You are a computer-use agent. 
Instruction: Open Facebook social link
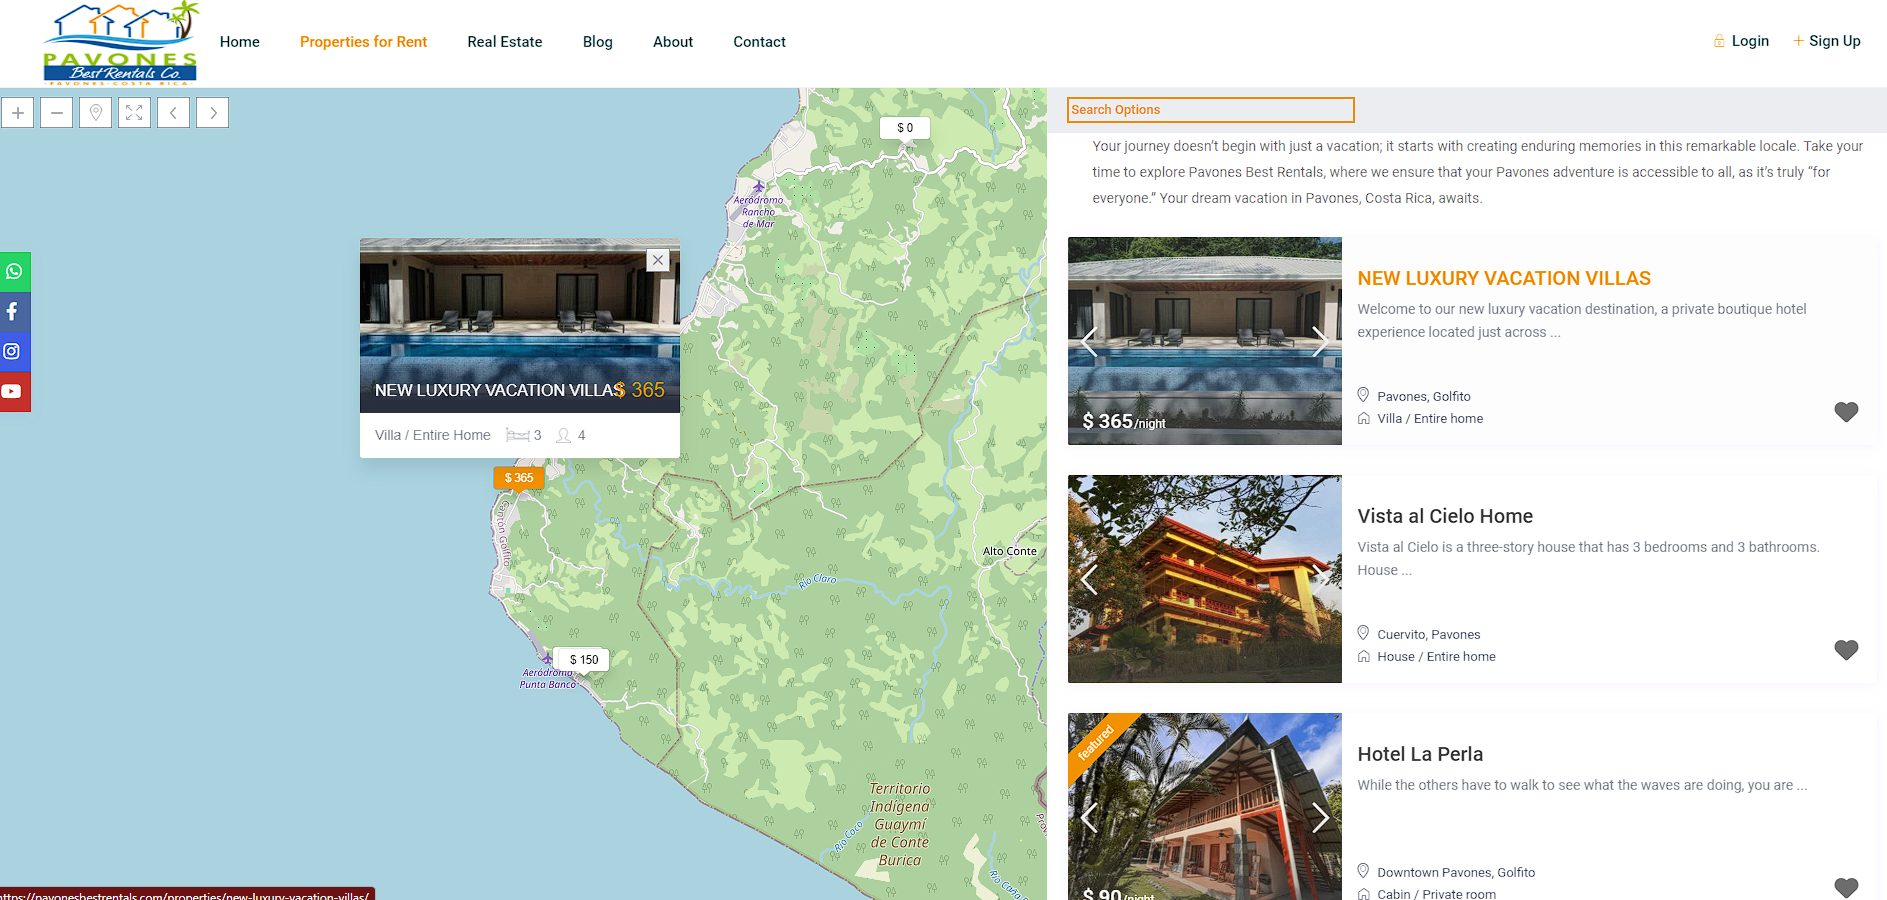point(14,312)
